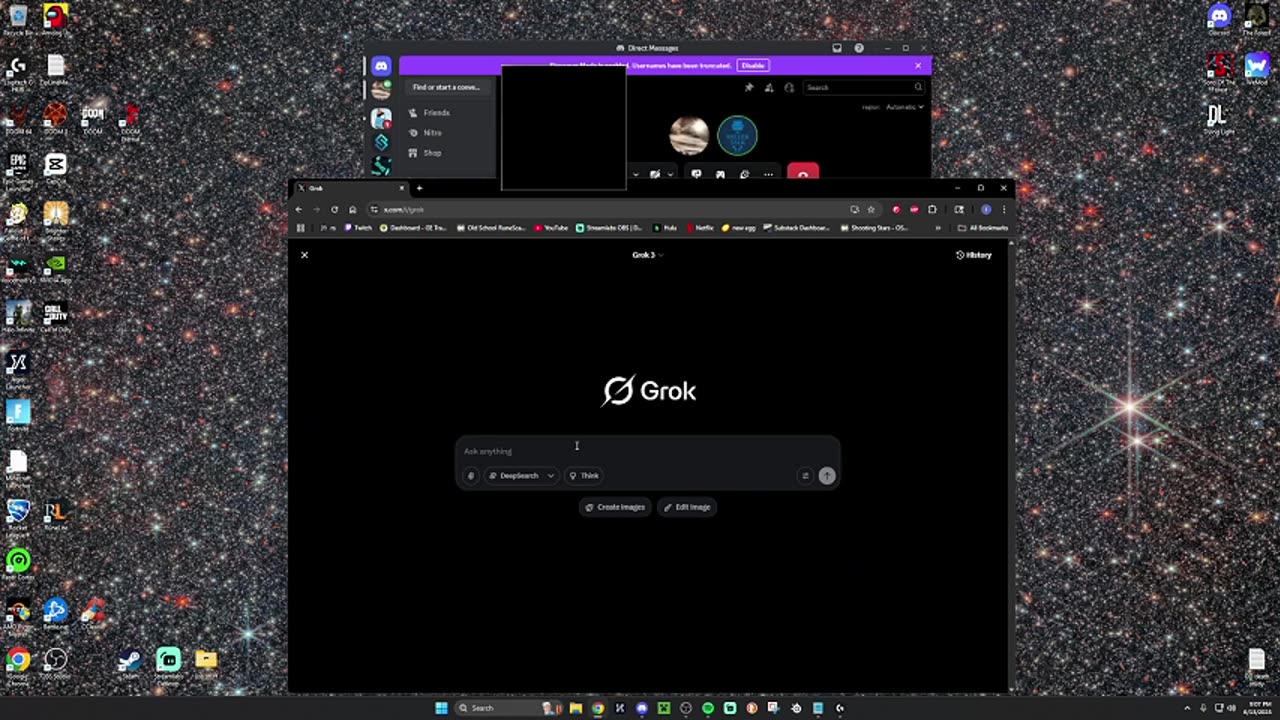1280x720 pixels.
Task: Click Discord add friends to DM icon
Action: [x=769, y=88]
